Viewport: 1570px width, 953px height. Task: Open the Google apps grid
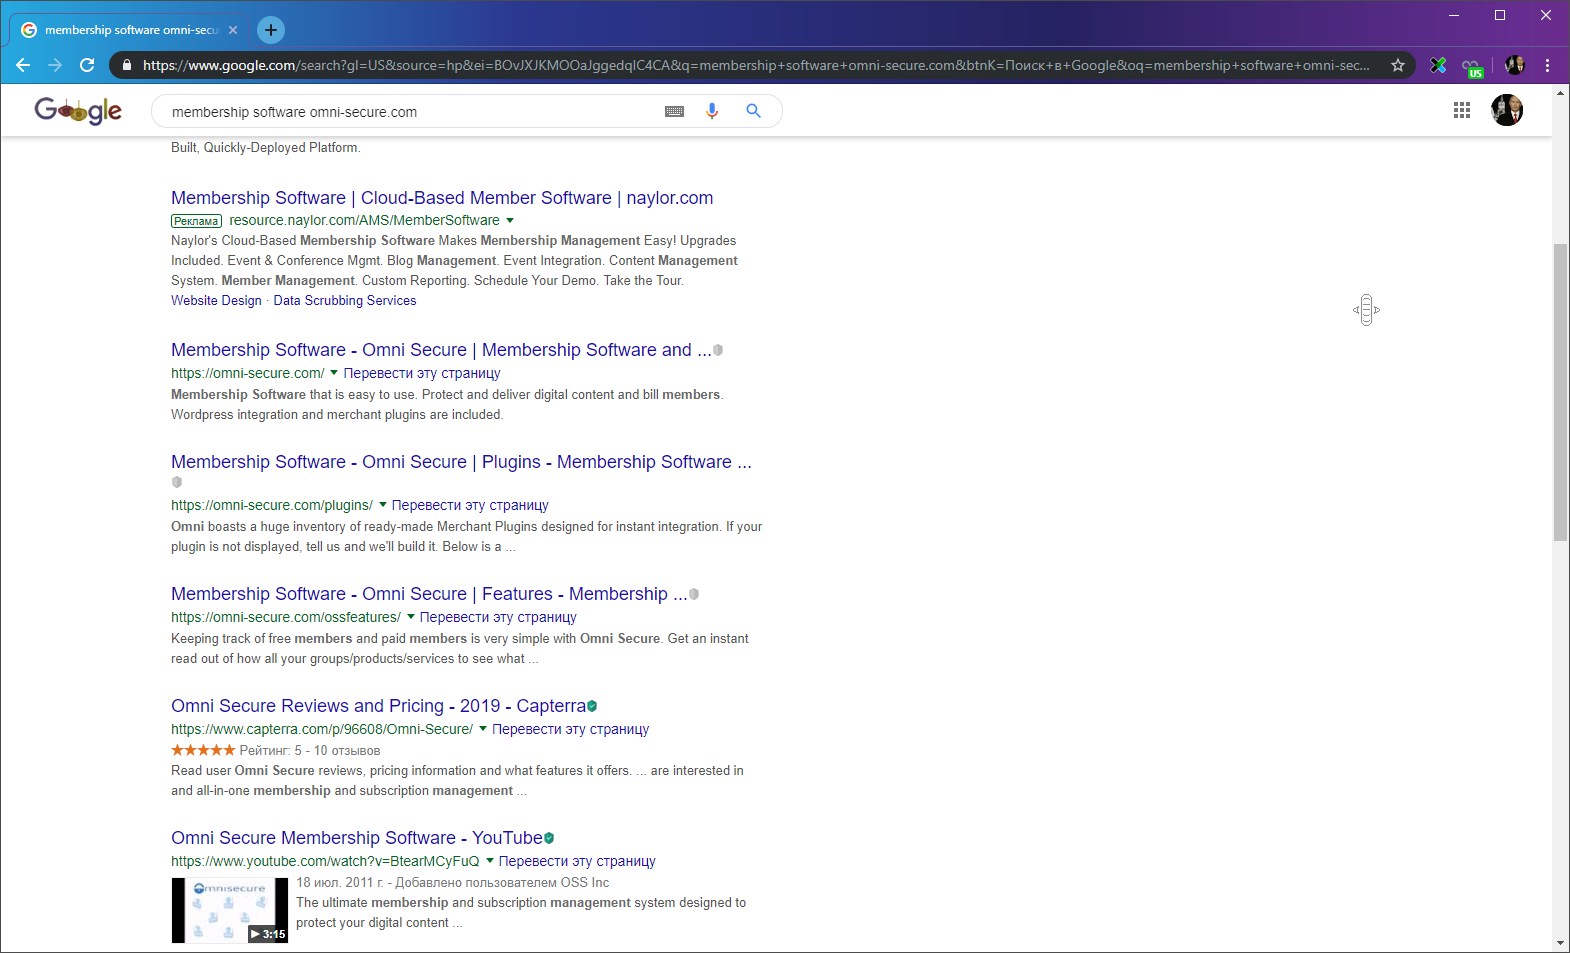(x=1462, y=110)
